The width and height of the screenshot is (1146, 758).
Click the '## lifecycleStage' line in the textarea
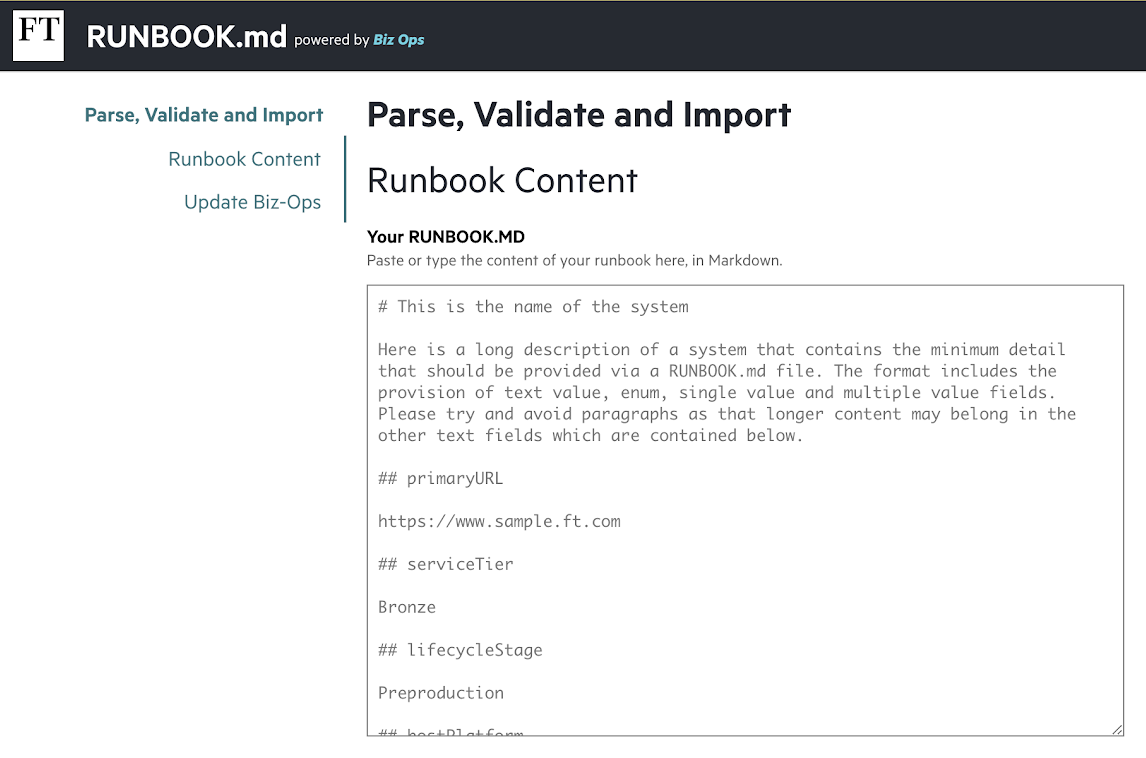(460, 651)
